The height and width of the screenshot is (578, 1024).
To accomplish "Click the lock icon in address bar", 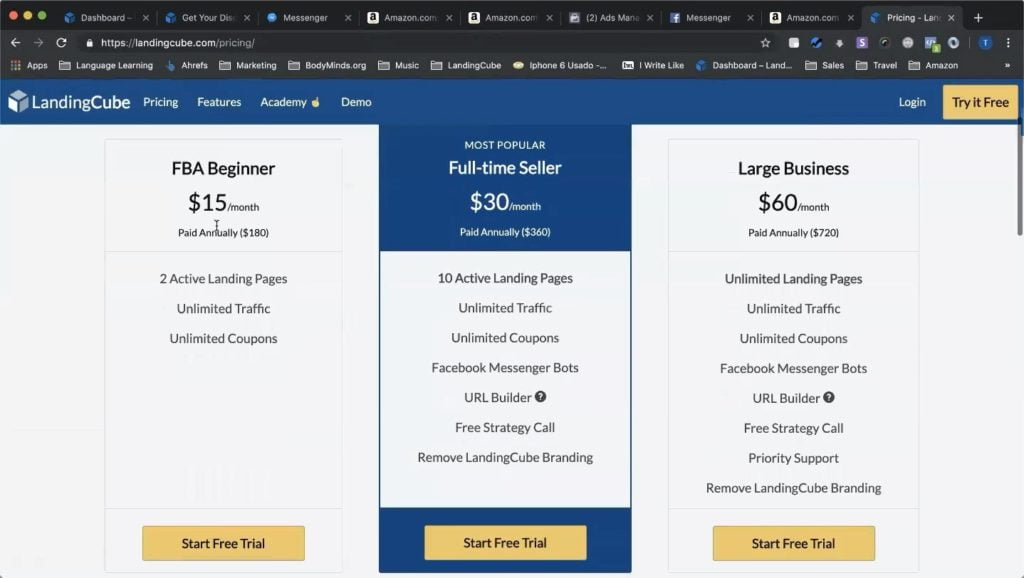I will (89, 43).
